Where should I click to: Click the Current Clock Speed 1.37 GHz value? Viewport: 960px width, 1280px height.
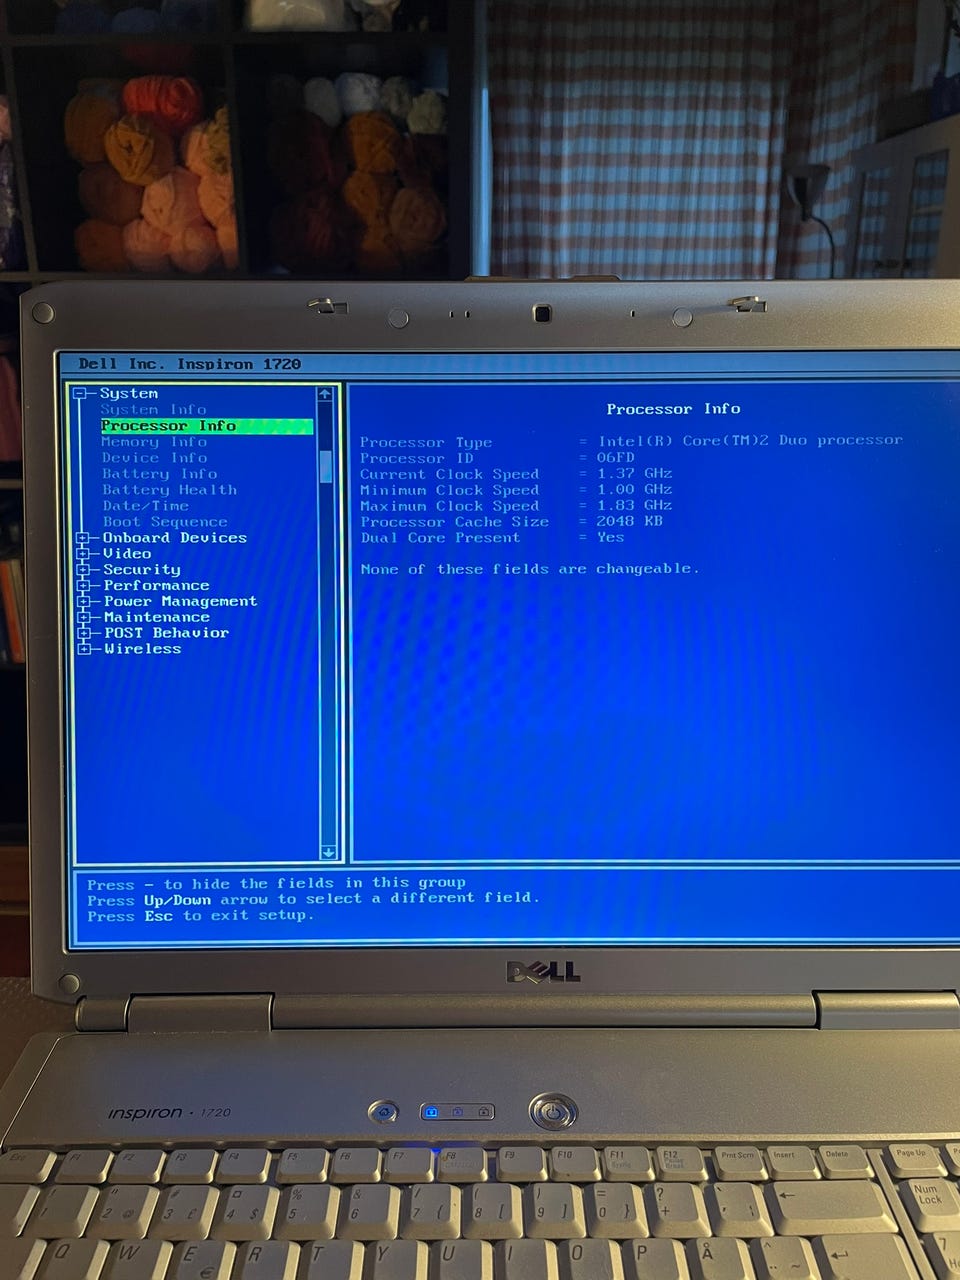(634, 473)
